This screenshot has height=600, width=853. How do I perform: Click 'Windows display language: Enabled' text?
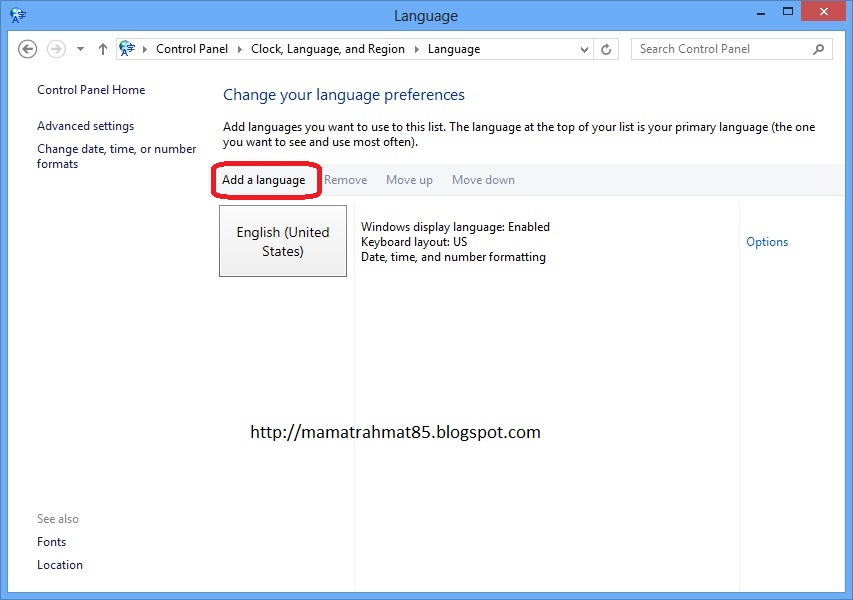[x=455, y=226]
